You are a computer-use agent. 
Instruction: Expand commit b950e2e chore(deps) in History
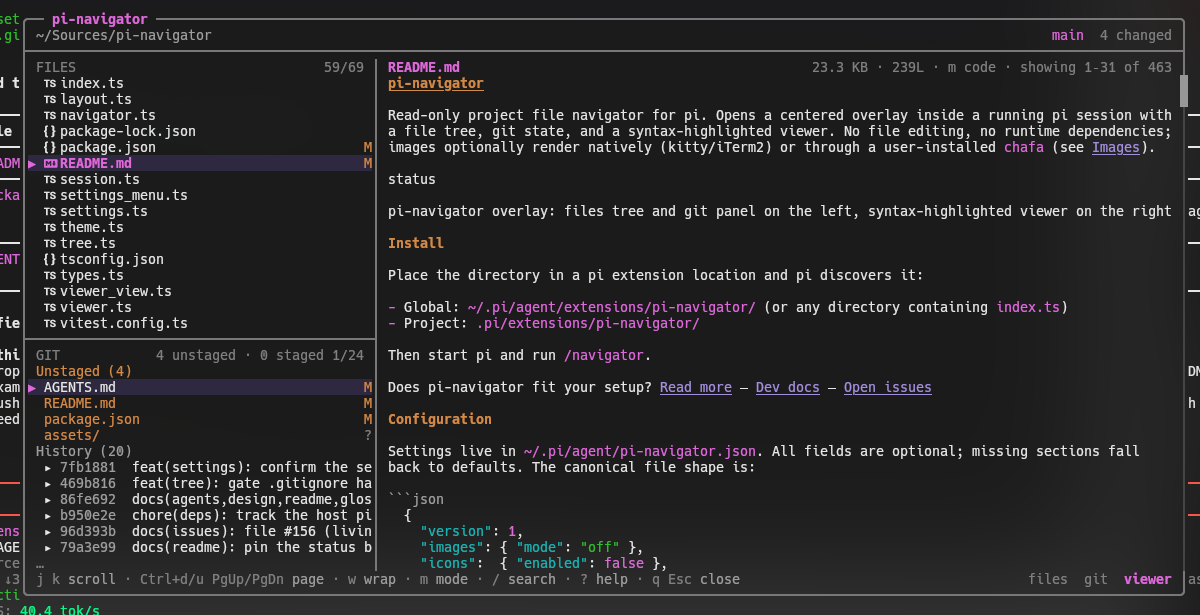pyautogui.click(x=48, y=516)
